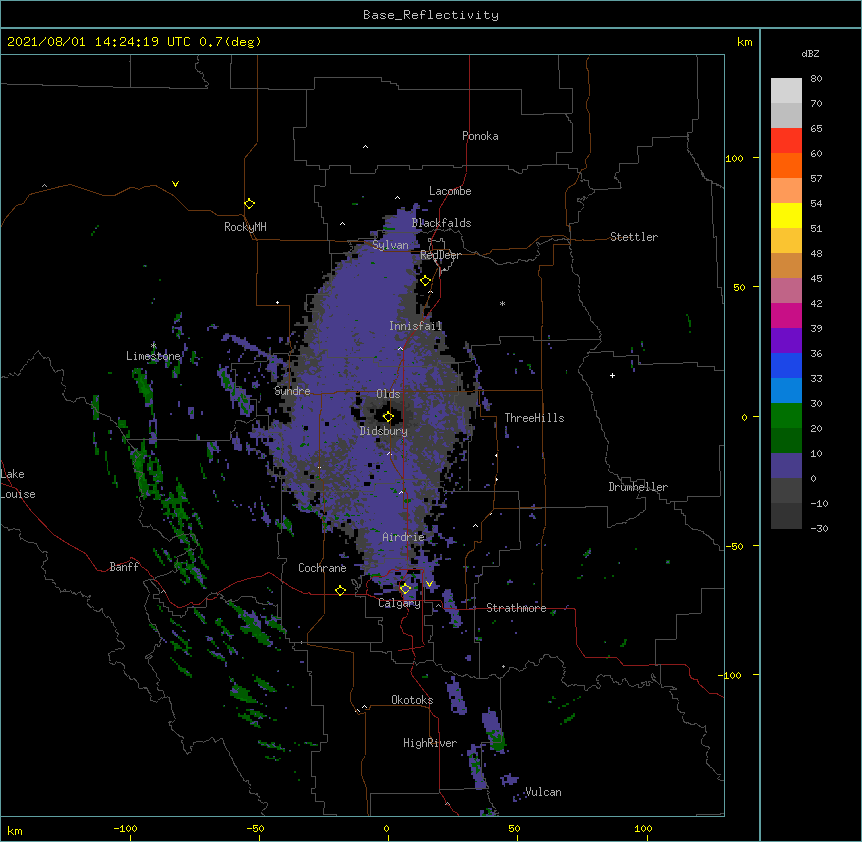Pick the pink swatch between 45 and 42 dBZ
Viewport: 862px width, 842px height.
point(786,291)
